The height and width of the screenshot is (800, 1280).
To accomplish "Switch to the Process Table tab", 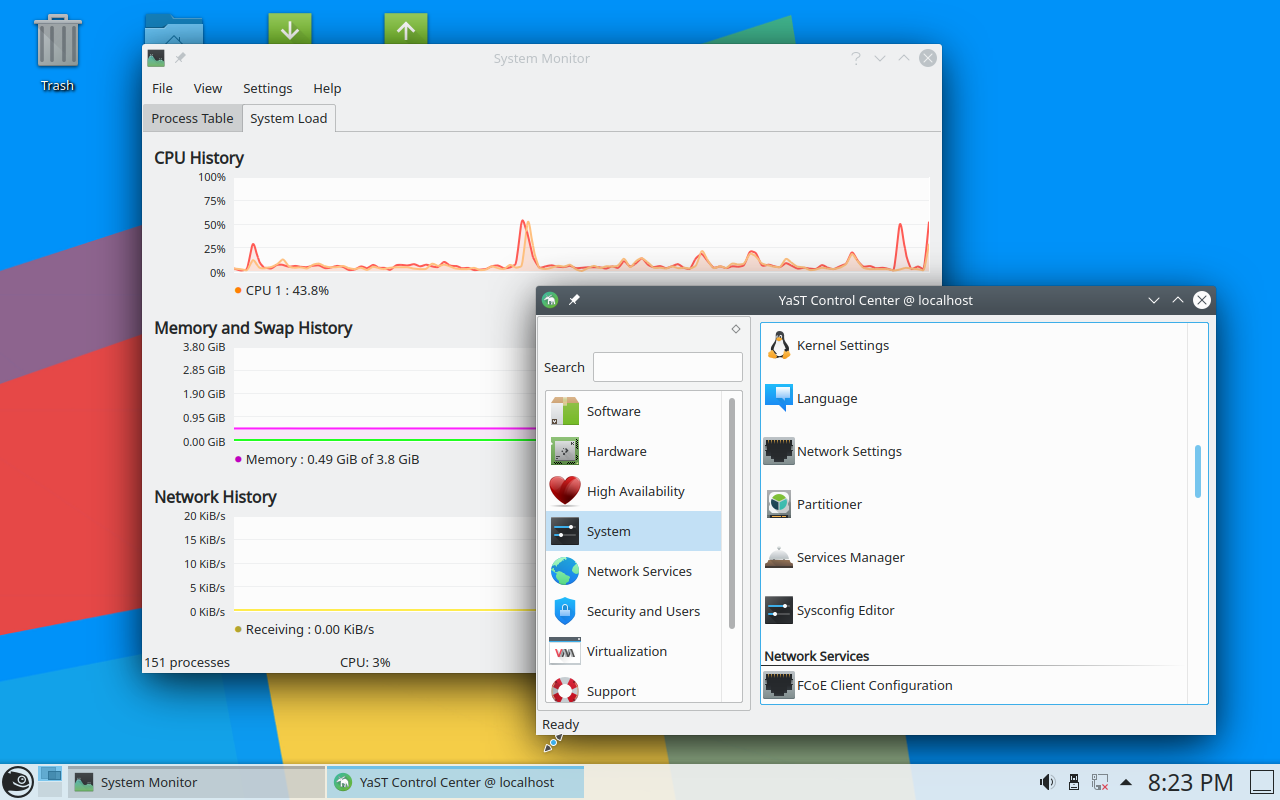I will tap(192, 118).
